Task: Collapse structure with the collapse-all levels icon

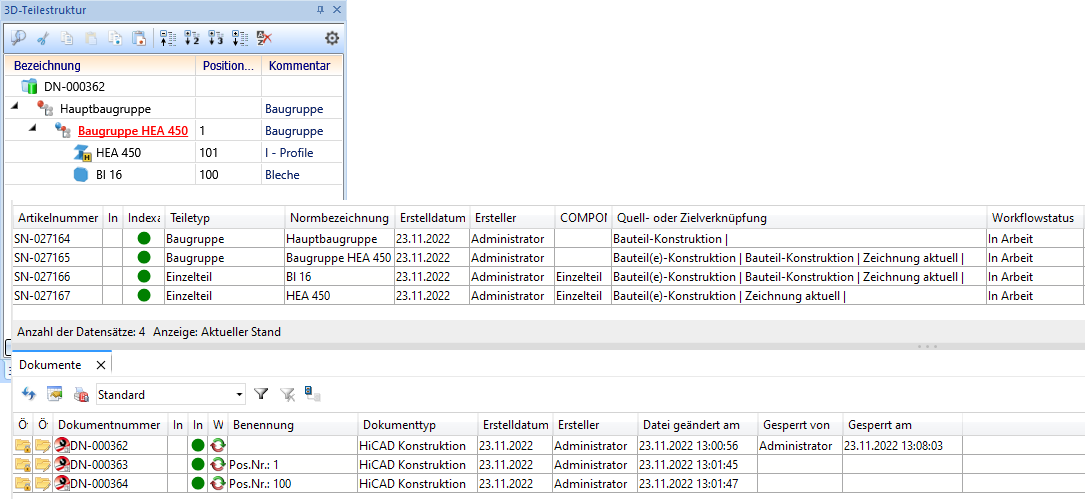Action: tap(167, 39)
